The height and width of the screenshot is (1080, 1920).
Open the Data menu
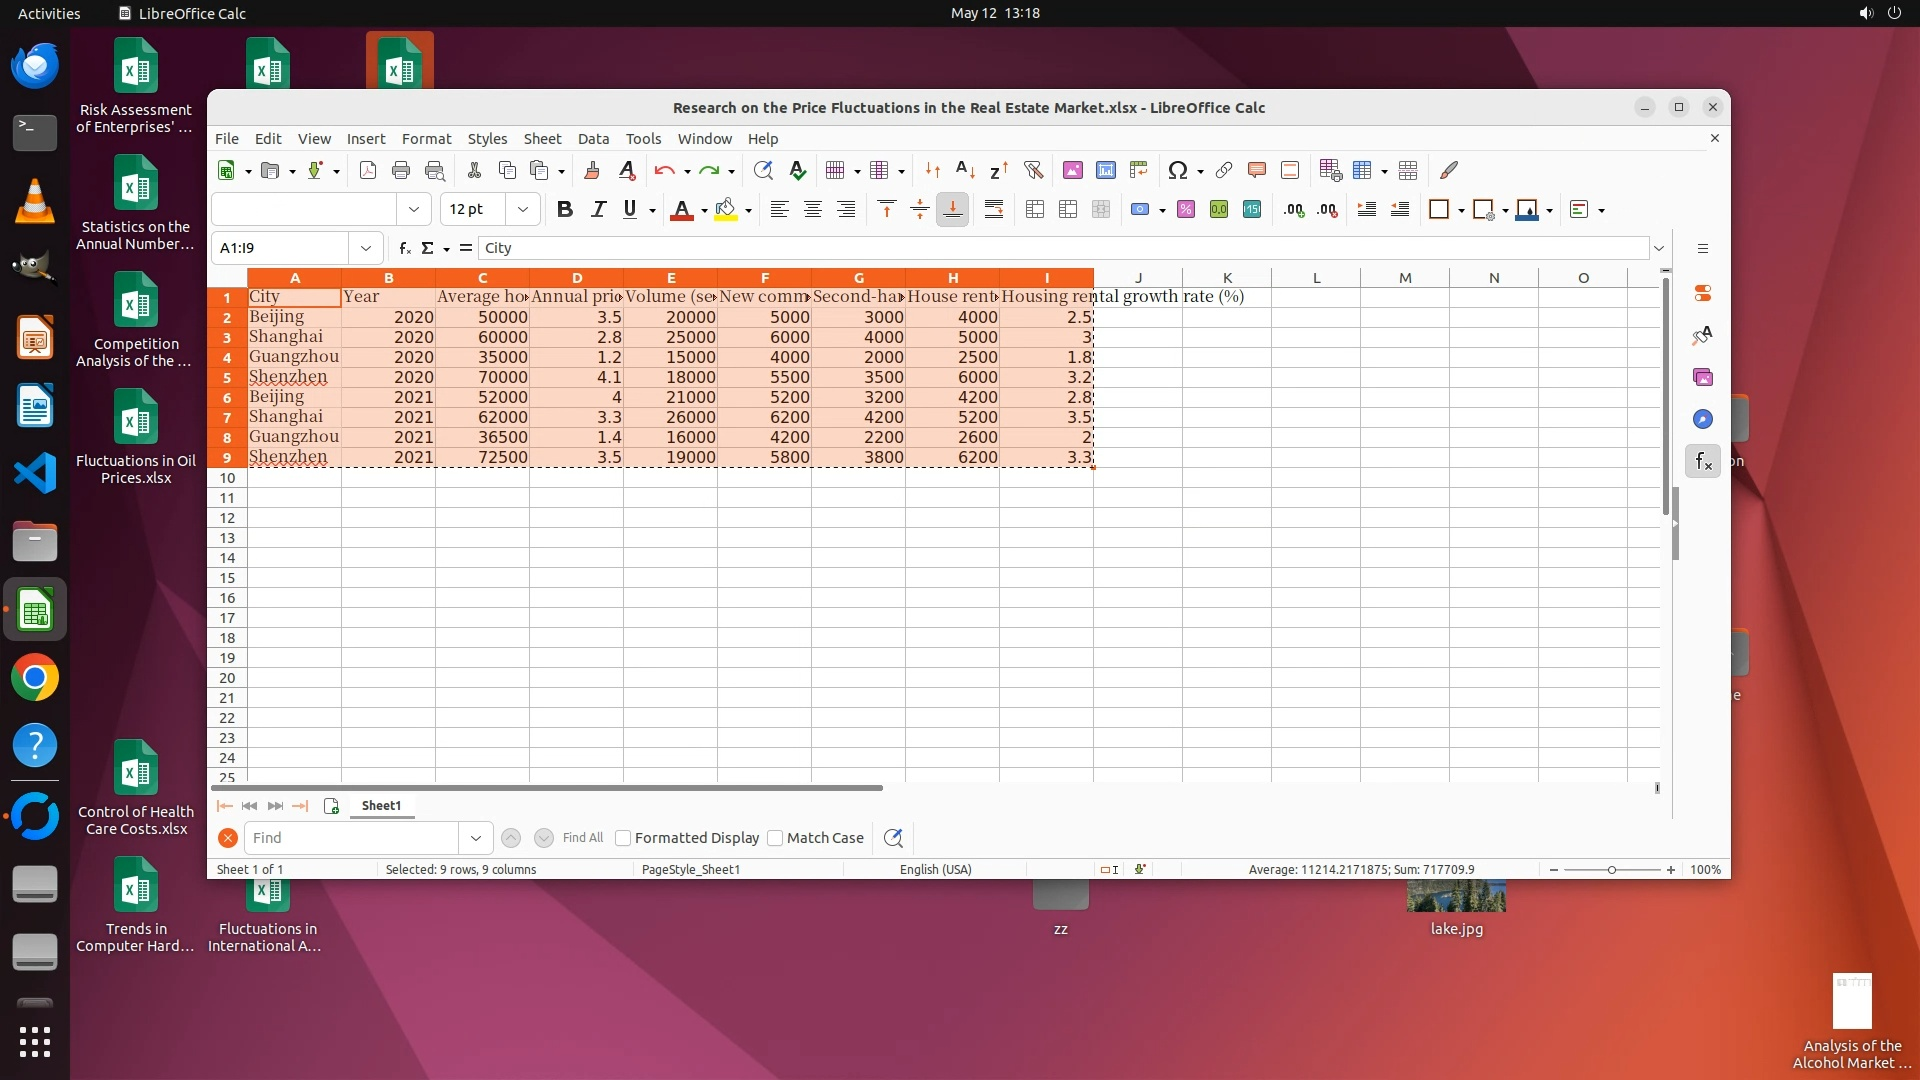point(592,139)
